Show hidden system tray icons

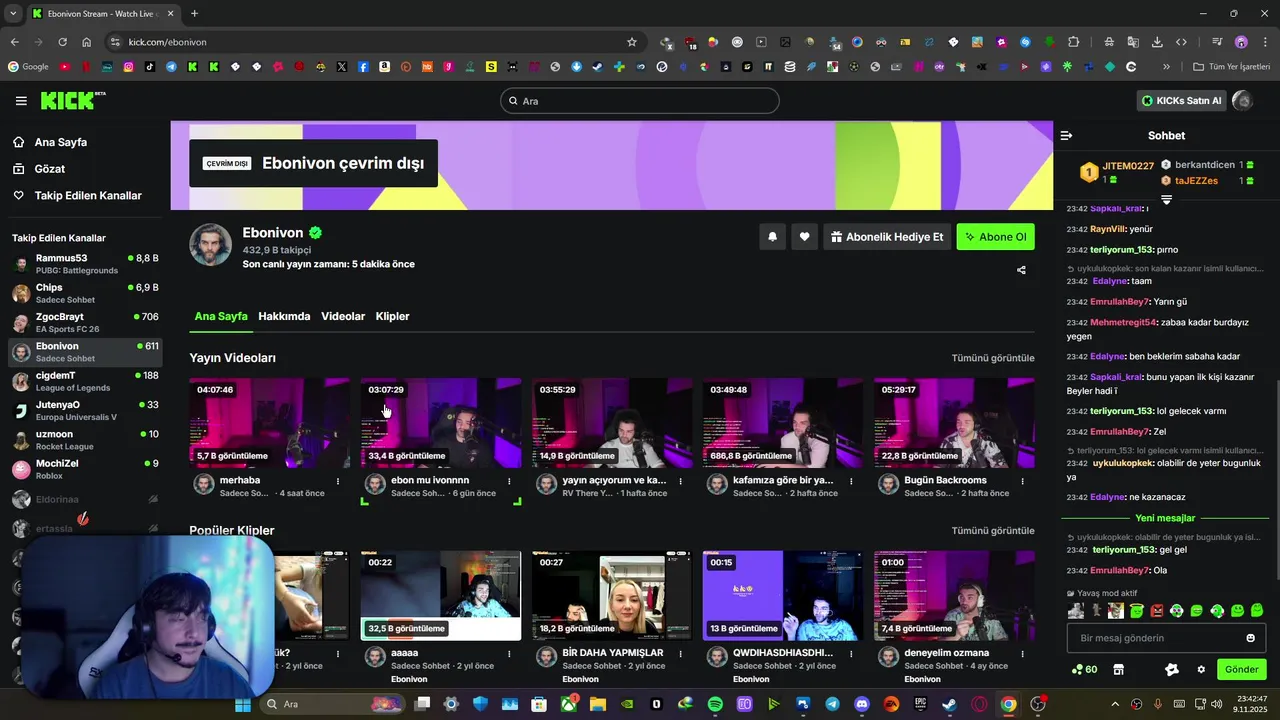tap(1115, 704)
